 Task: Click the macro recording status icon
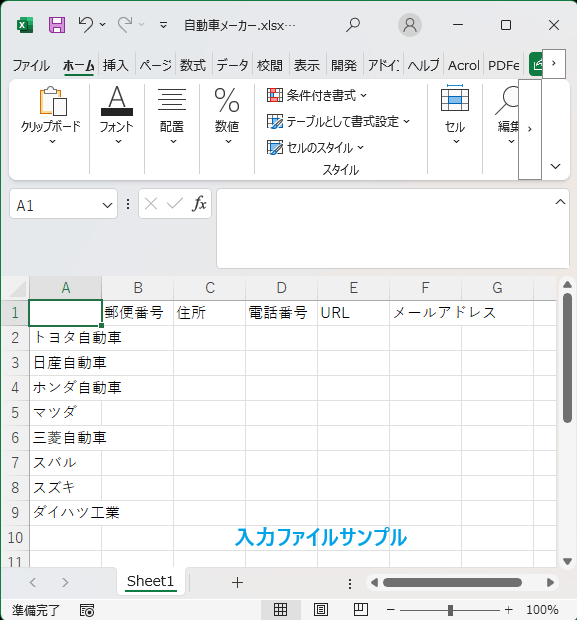point(87,610)
